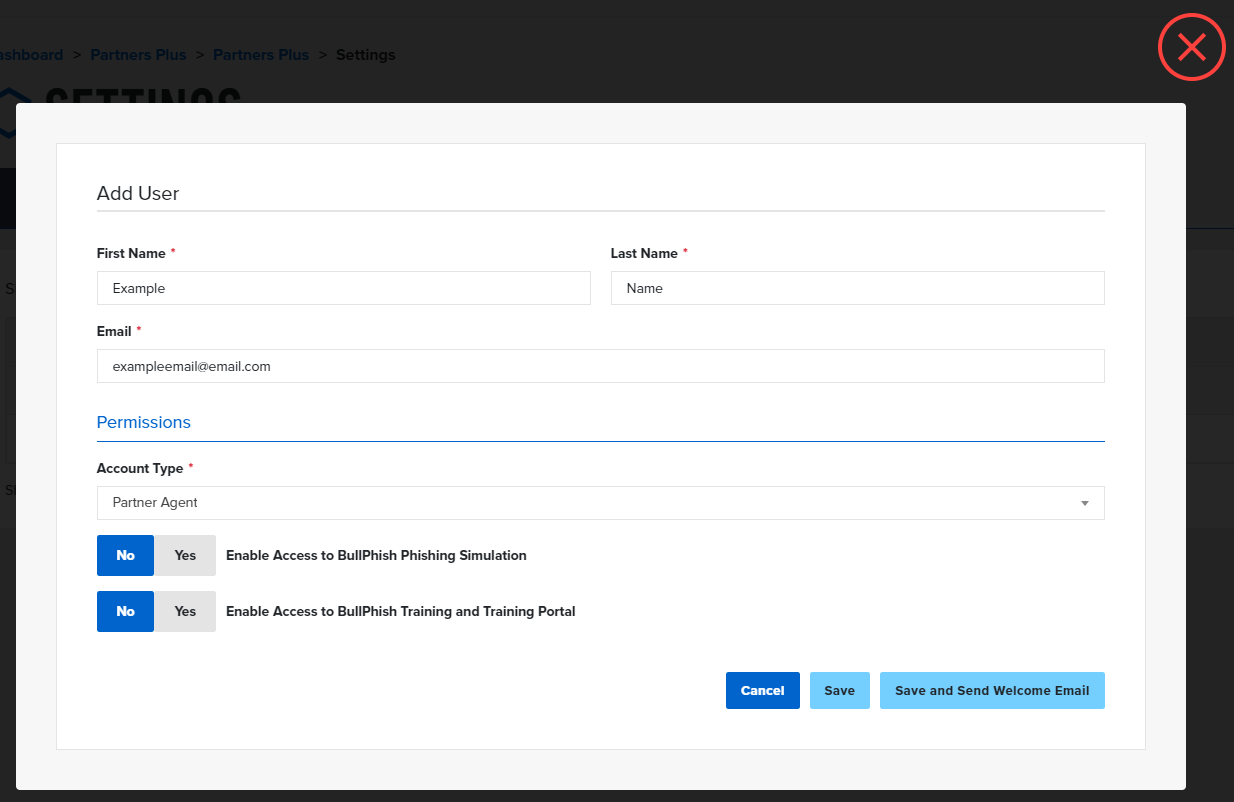Select No for BullPhish Phishing Simulation access
The height and width of the screenshot is (802, 1234).
click(x=125, y=555)
